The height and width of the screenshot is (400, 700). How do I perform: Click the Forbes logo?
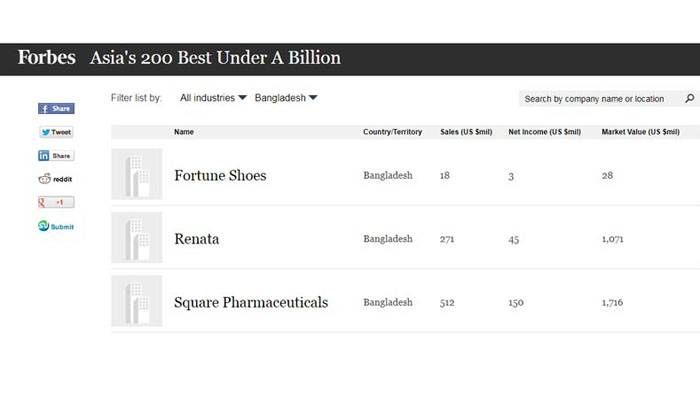point(46,58)
